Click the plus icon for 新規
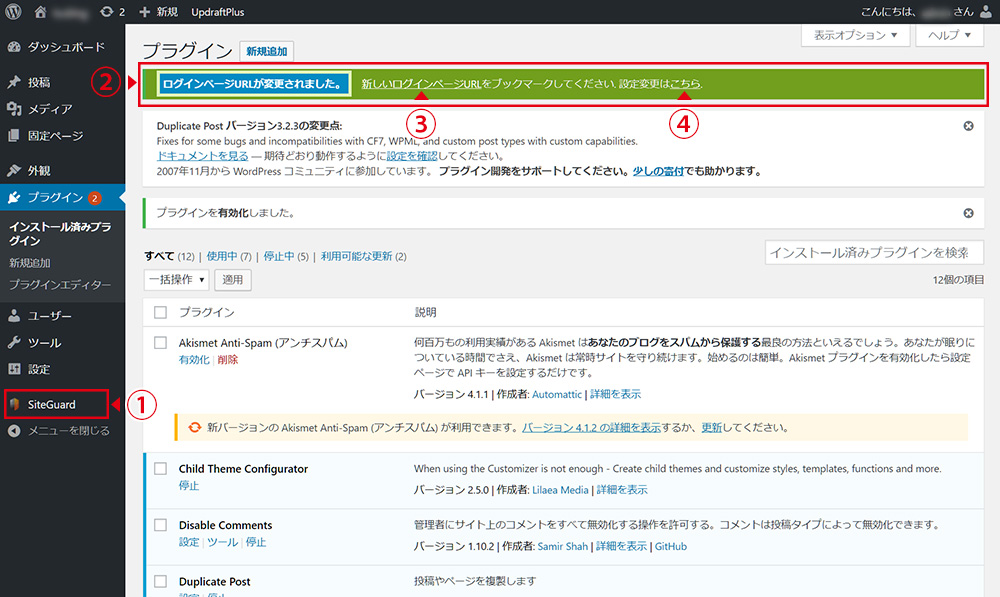The image size is (1000, 597). [x=145, y=11]
